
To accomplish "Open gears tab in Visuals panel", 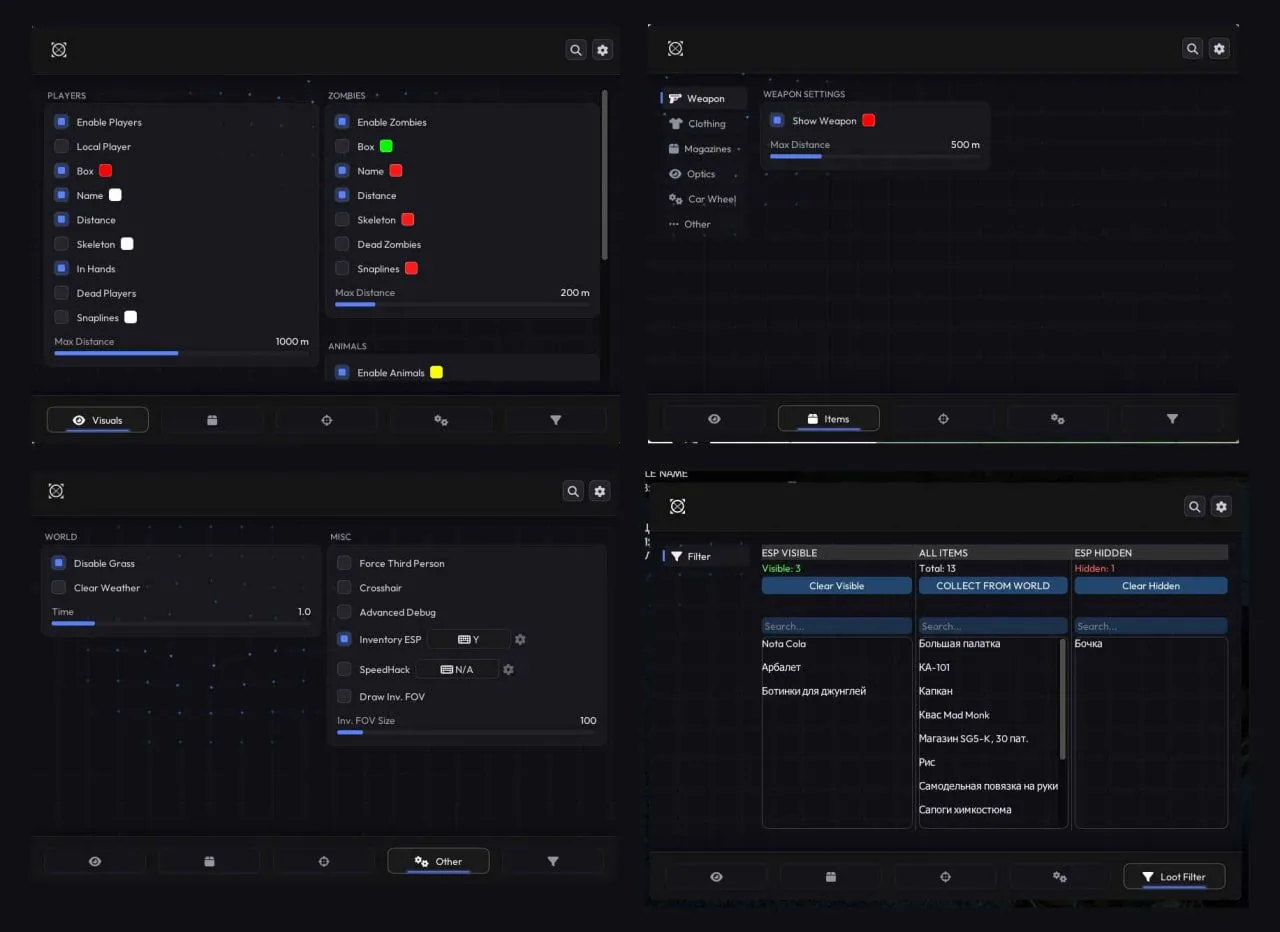I will coord(441,420).
